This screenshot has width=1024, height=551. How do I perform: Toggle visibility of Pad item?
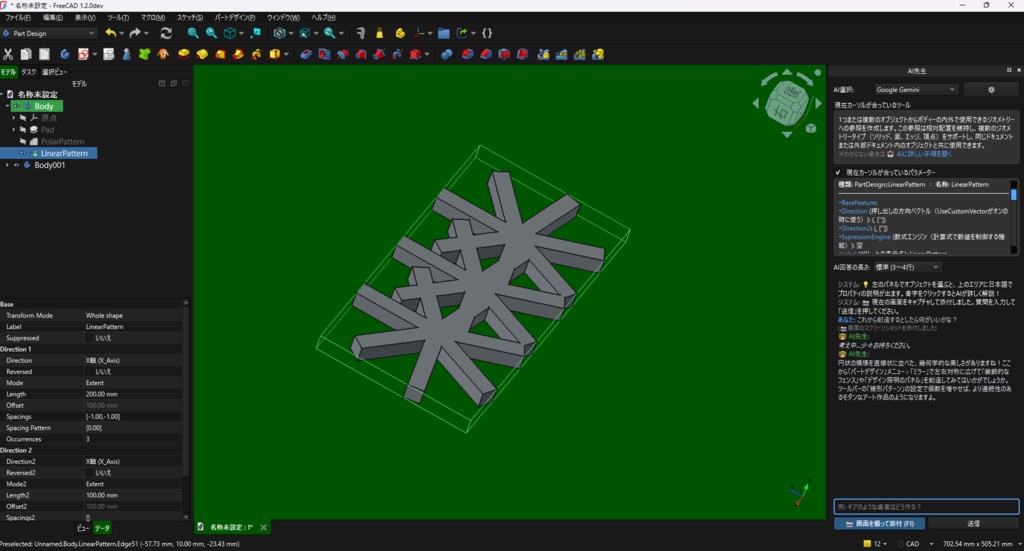click(24, 129)
